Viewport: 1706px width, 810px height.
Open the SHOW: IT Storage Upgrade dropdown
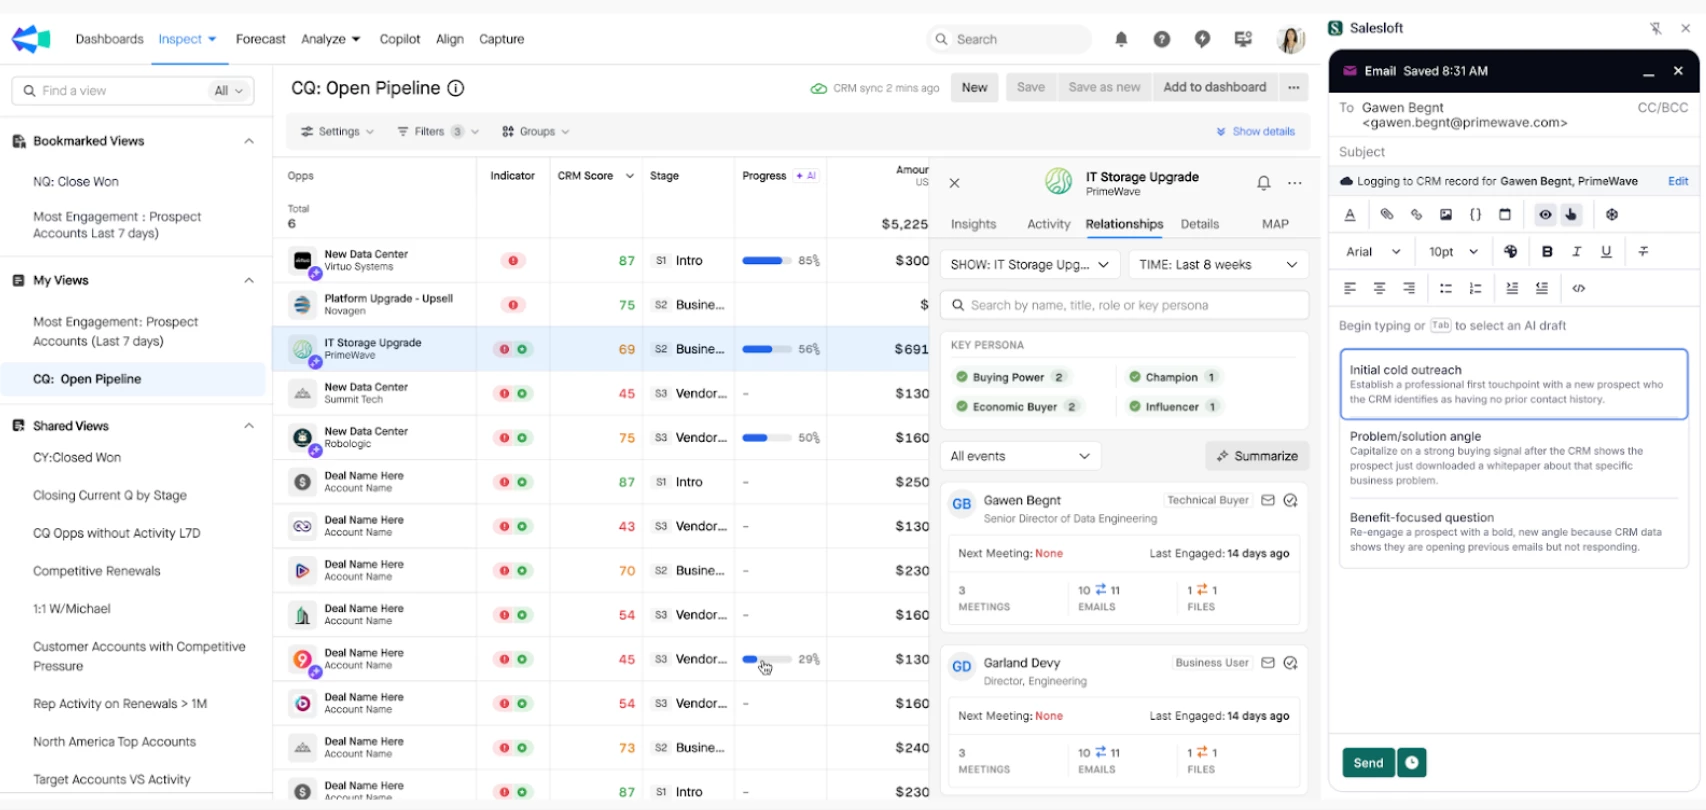[1030, 264]
